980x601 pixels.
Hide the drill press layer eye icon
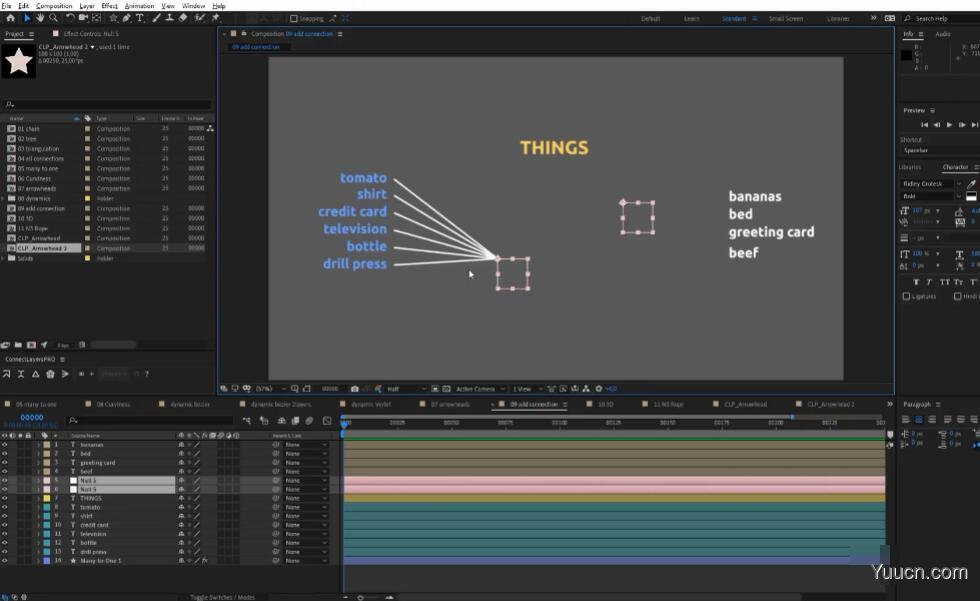tap(4, 552)
